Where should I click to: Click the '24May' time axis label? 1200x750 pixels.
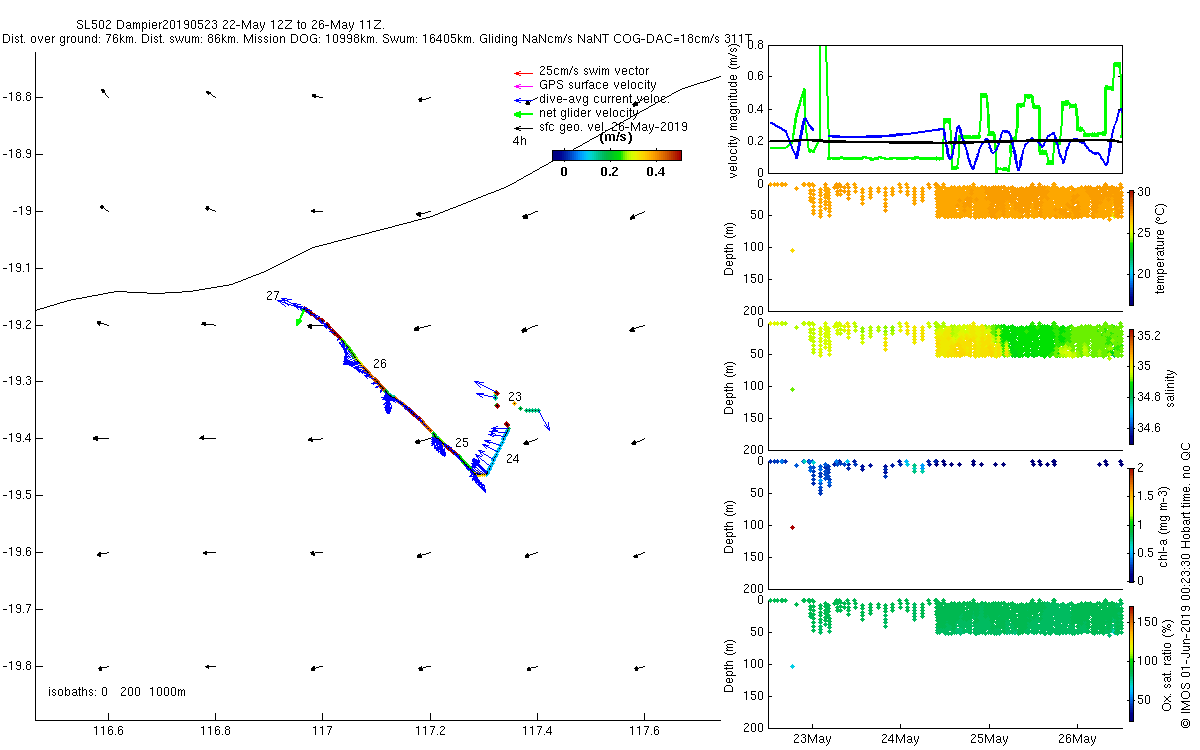coord(900,739)
